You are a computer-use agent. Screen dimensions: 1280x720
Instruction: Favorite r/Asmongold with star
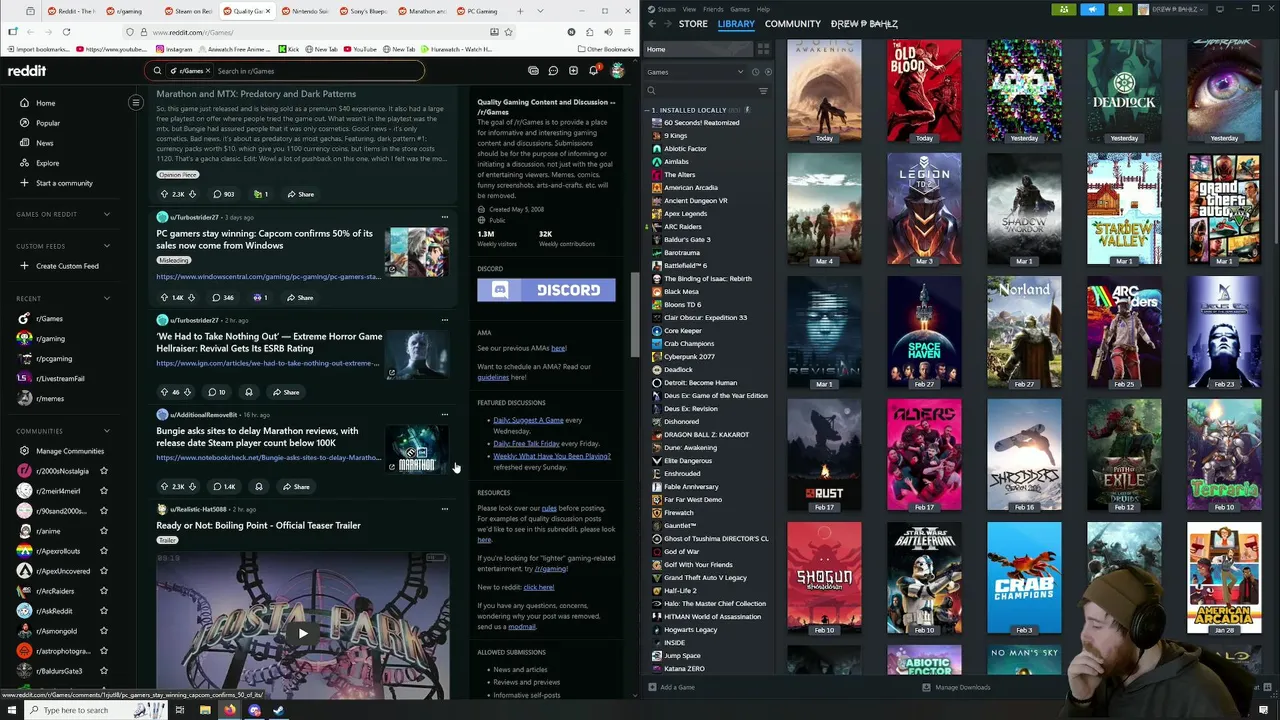103,631
